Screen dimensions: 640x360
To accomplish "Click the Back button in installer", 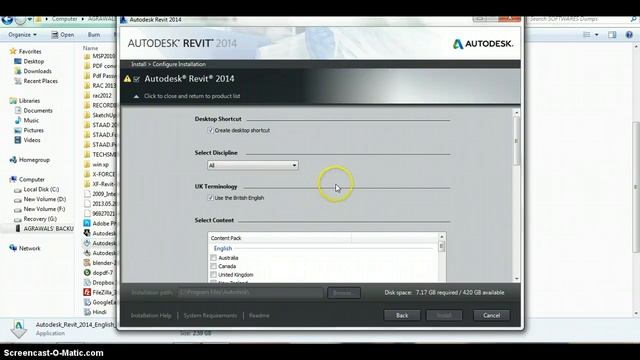I will tap(402, 315).
